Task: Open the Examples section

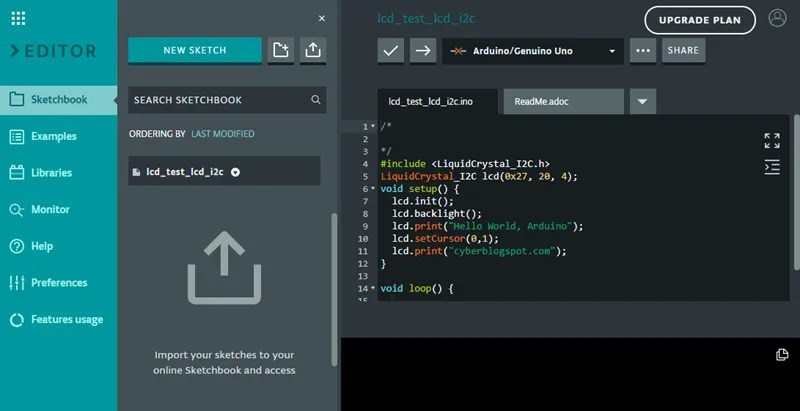Action: (x=59, y=137)
